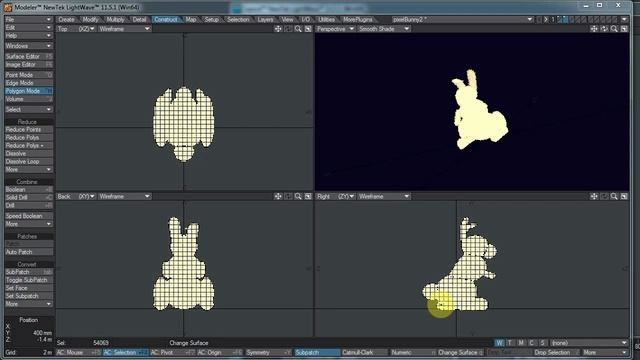Open Perspective view type dropdown
This screenshot has width=640, height=360.
tap(336, 29)
